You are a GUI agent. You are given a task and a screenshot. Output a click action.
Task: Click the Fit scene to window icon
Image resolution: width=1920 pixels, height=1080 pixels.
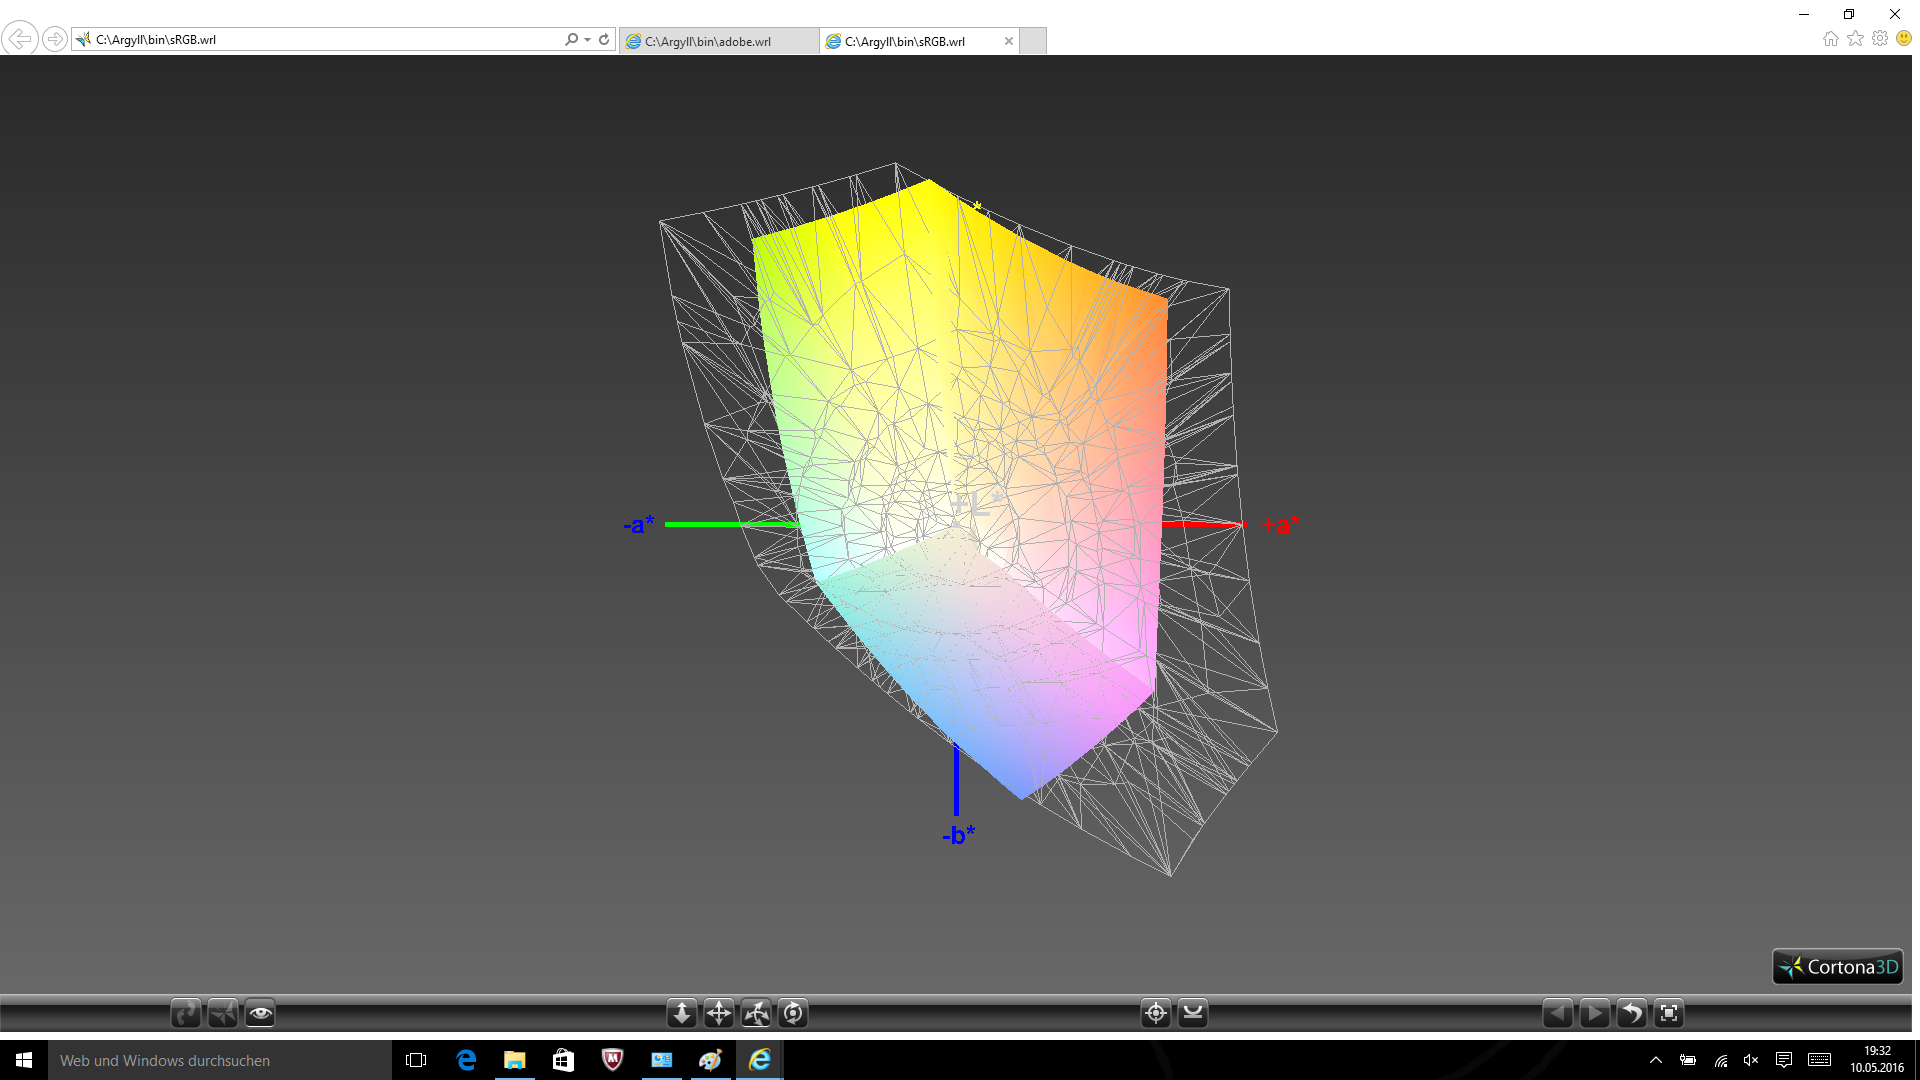coord(1668,1013)
